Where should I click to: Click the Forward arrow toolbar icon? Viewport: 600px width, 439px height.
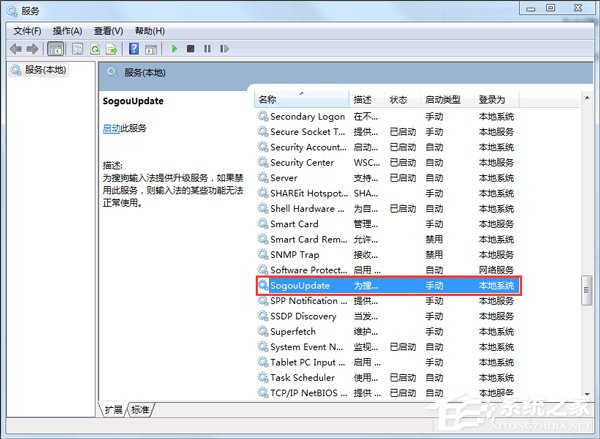click(33, 49)
